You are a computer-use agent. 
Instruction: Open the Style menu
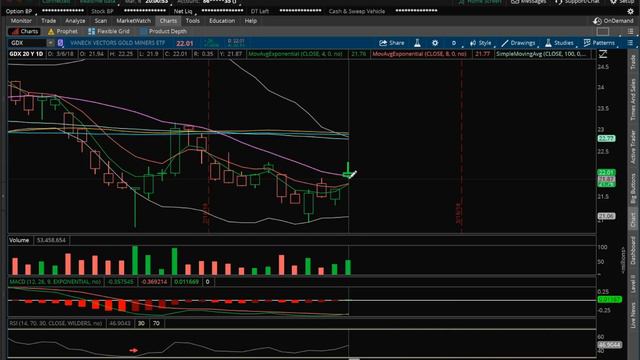pos(480,43)
